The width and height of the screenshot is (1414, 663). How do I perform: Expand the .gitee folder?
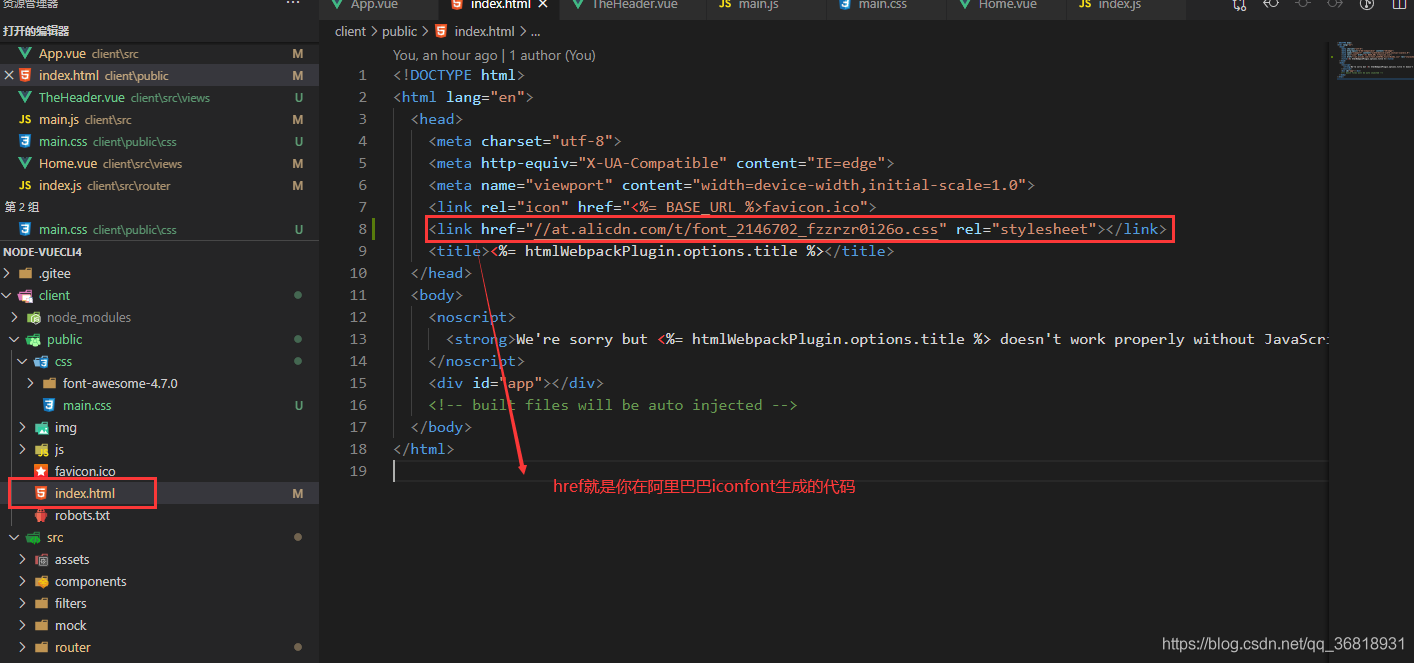coord(160,273)
